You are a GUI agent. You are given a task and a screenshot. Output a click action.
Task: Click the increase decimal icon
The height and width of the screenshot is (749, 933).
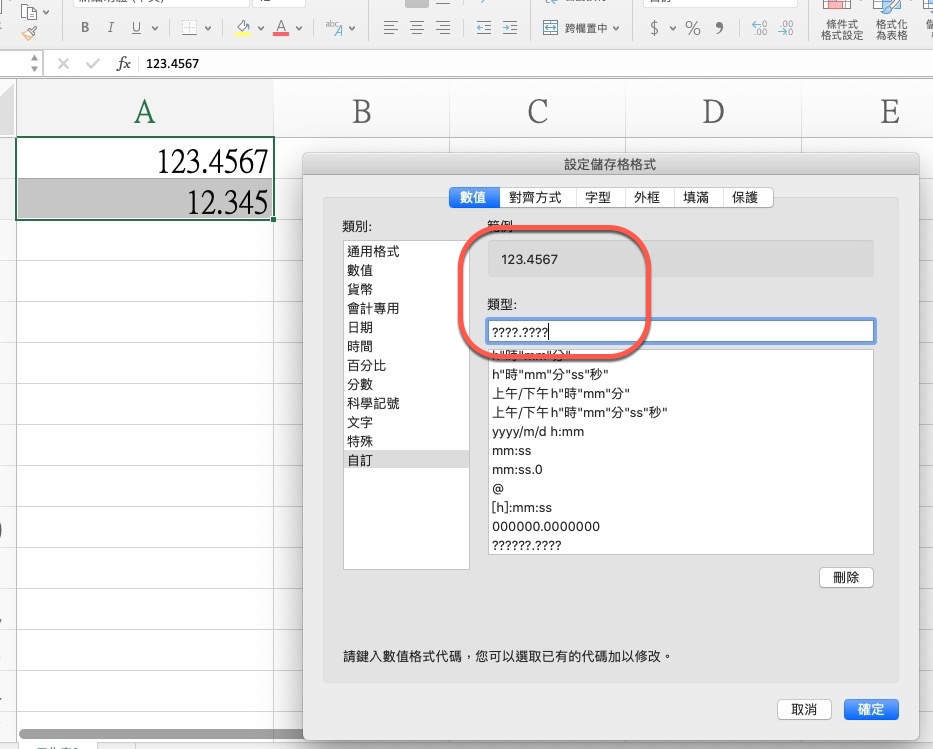pyautogui.click(x=759, y=28)
